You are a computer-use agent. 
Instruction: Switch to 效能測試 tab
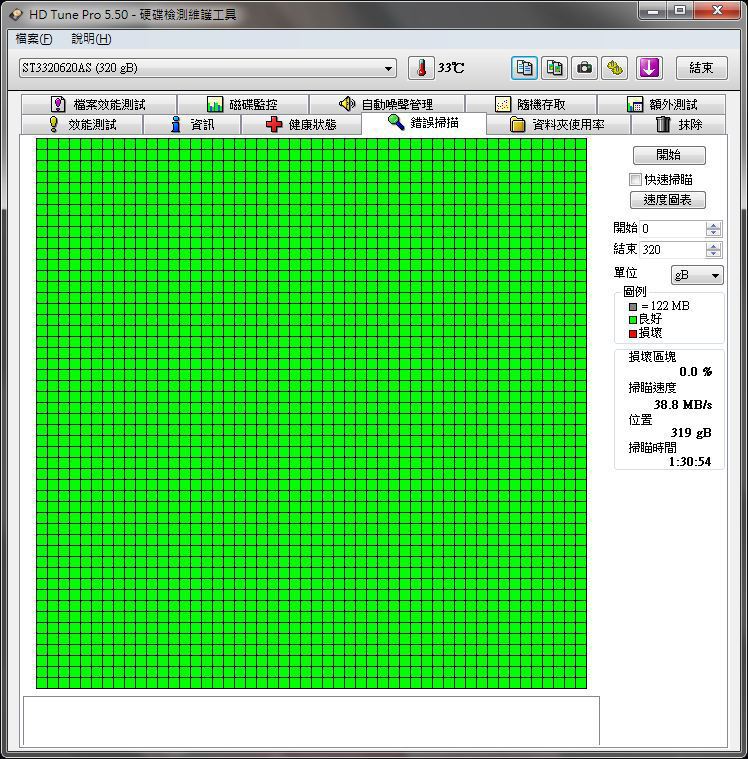click(82, 124)
